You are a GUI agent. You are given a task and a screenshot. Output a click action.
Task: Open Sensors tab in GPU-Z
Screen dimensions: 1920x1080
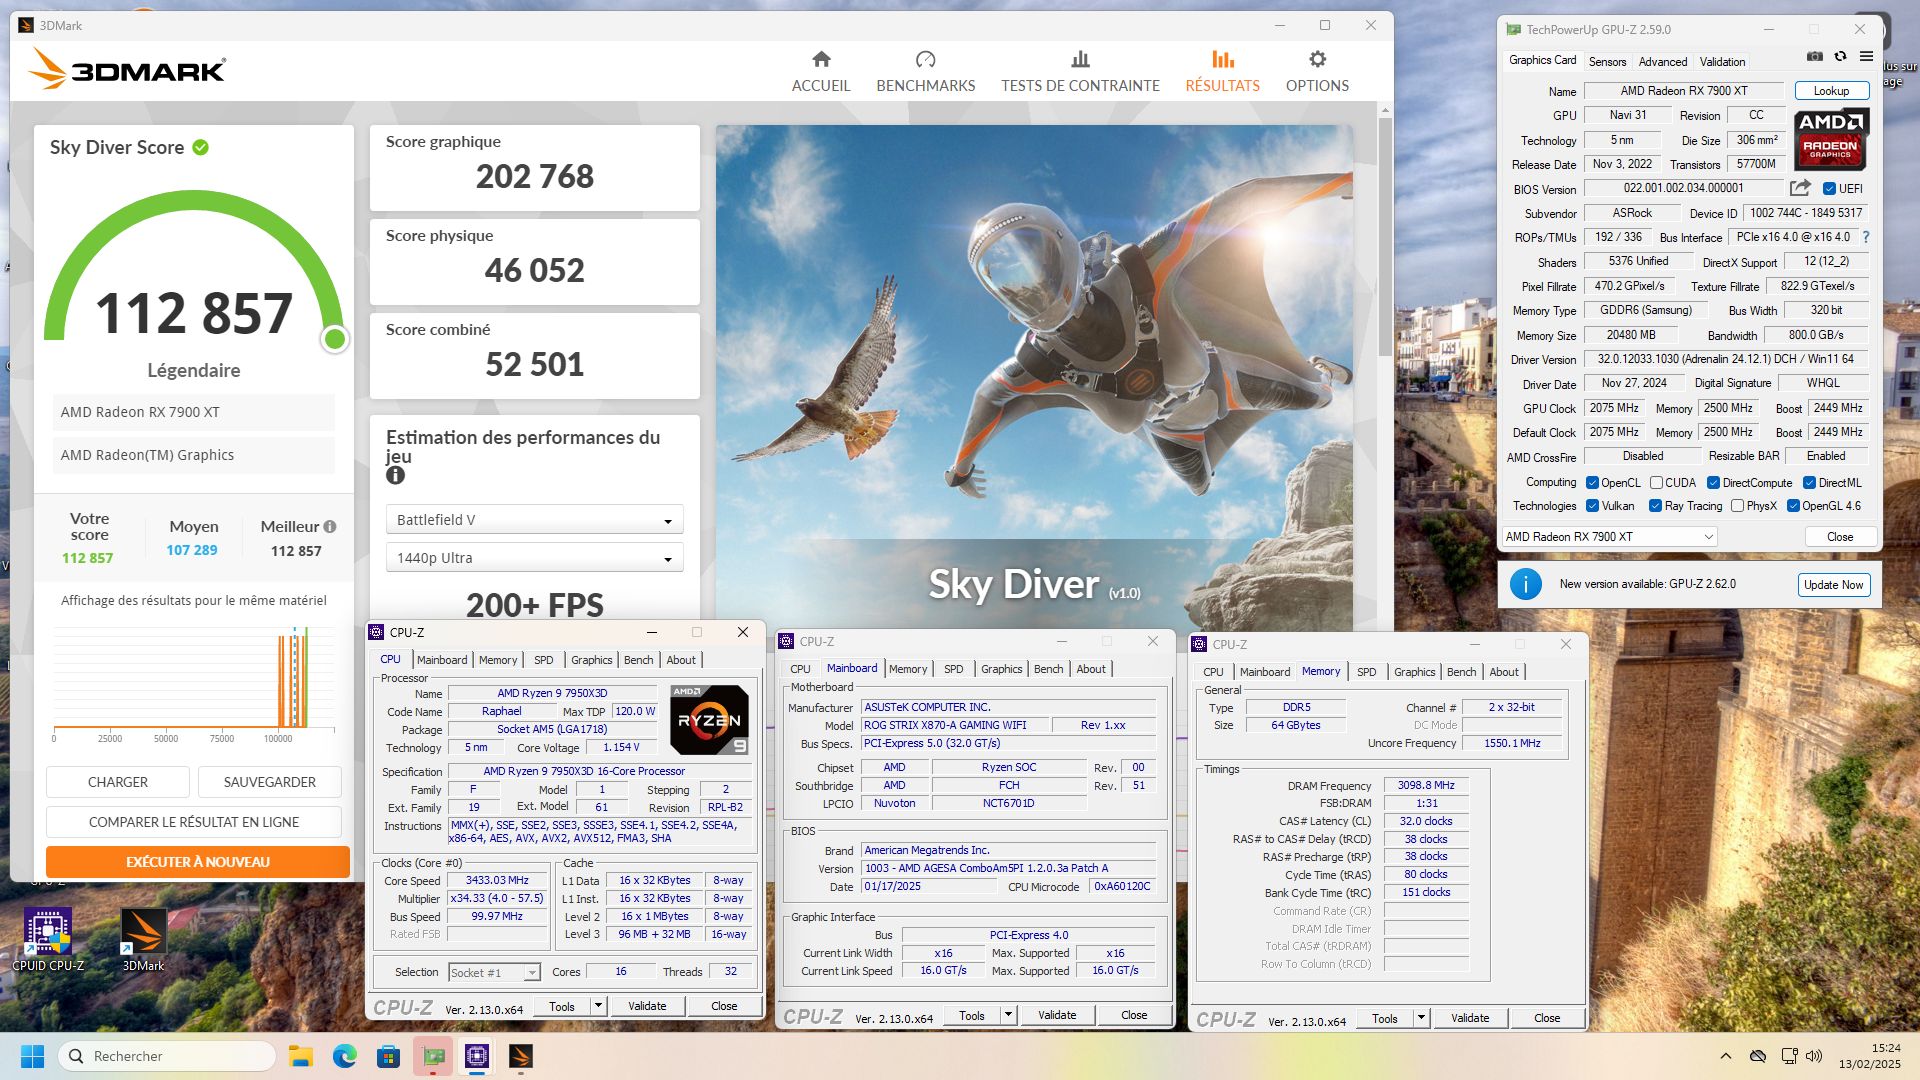tap(1607, 61)
